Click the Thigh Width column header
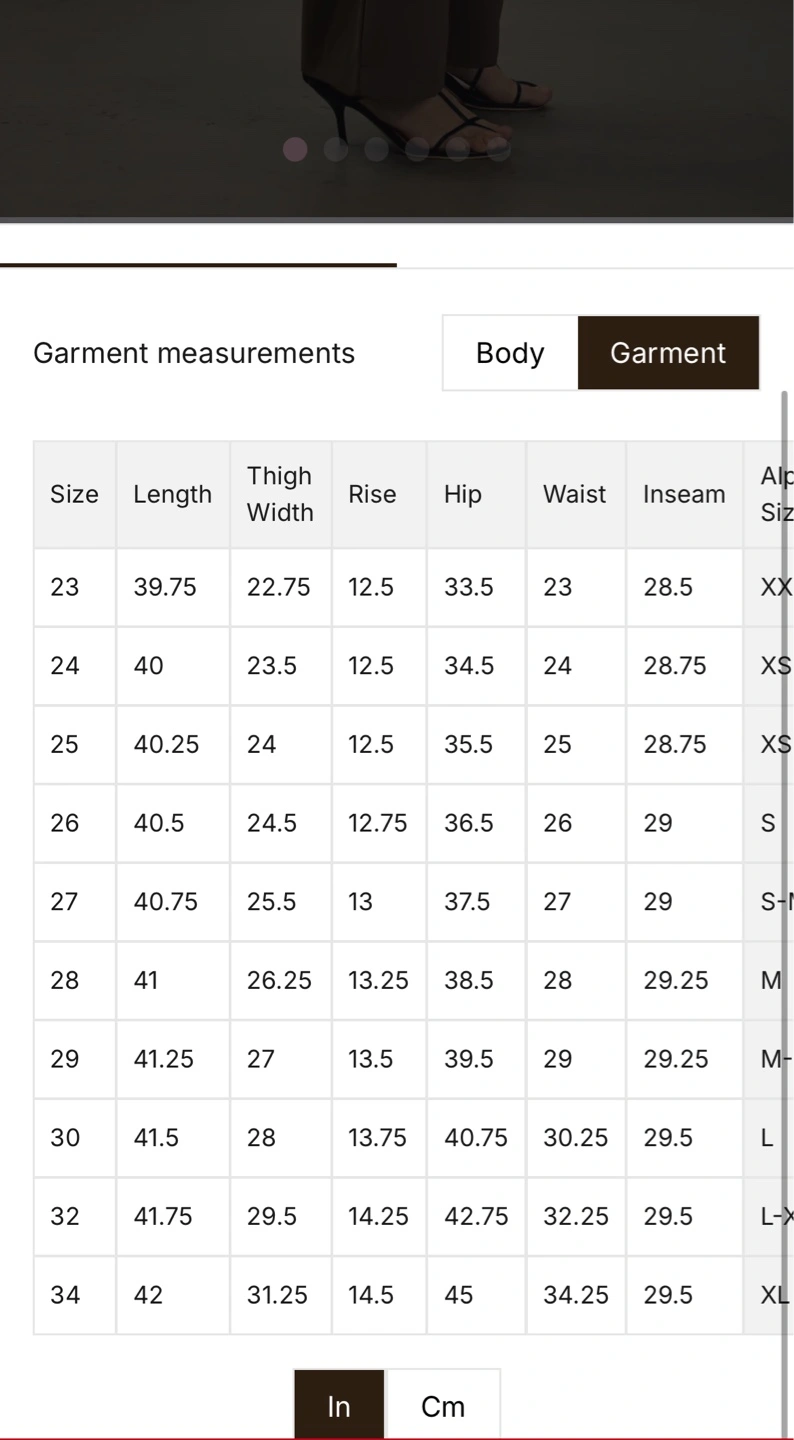This screenshot has height=1440, width=794. (x=280, y=494)
